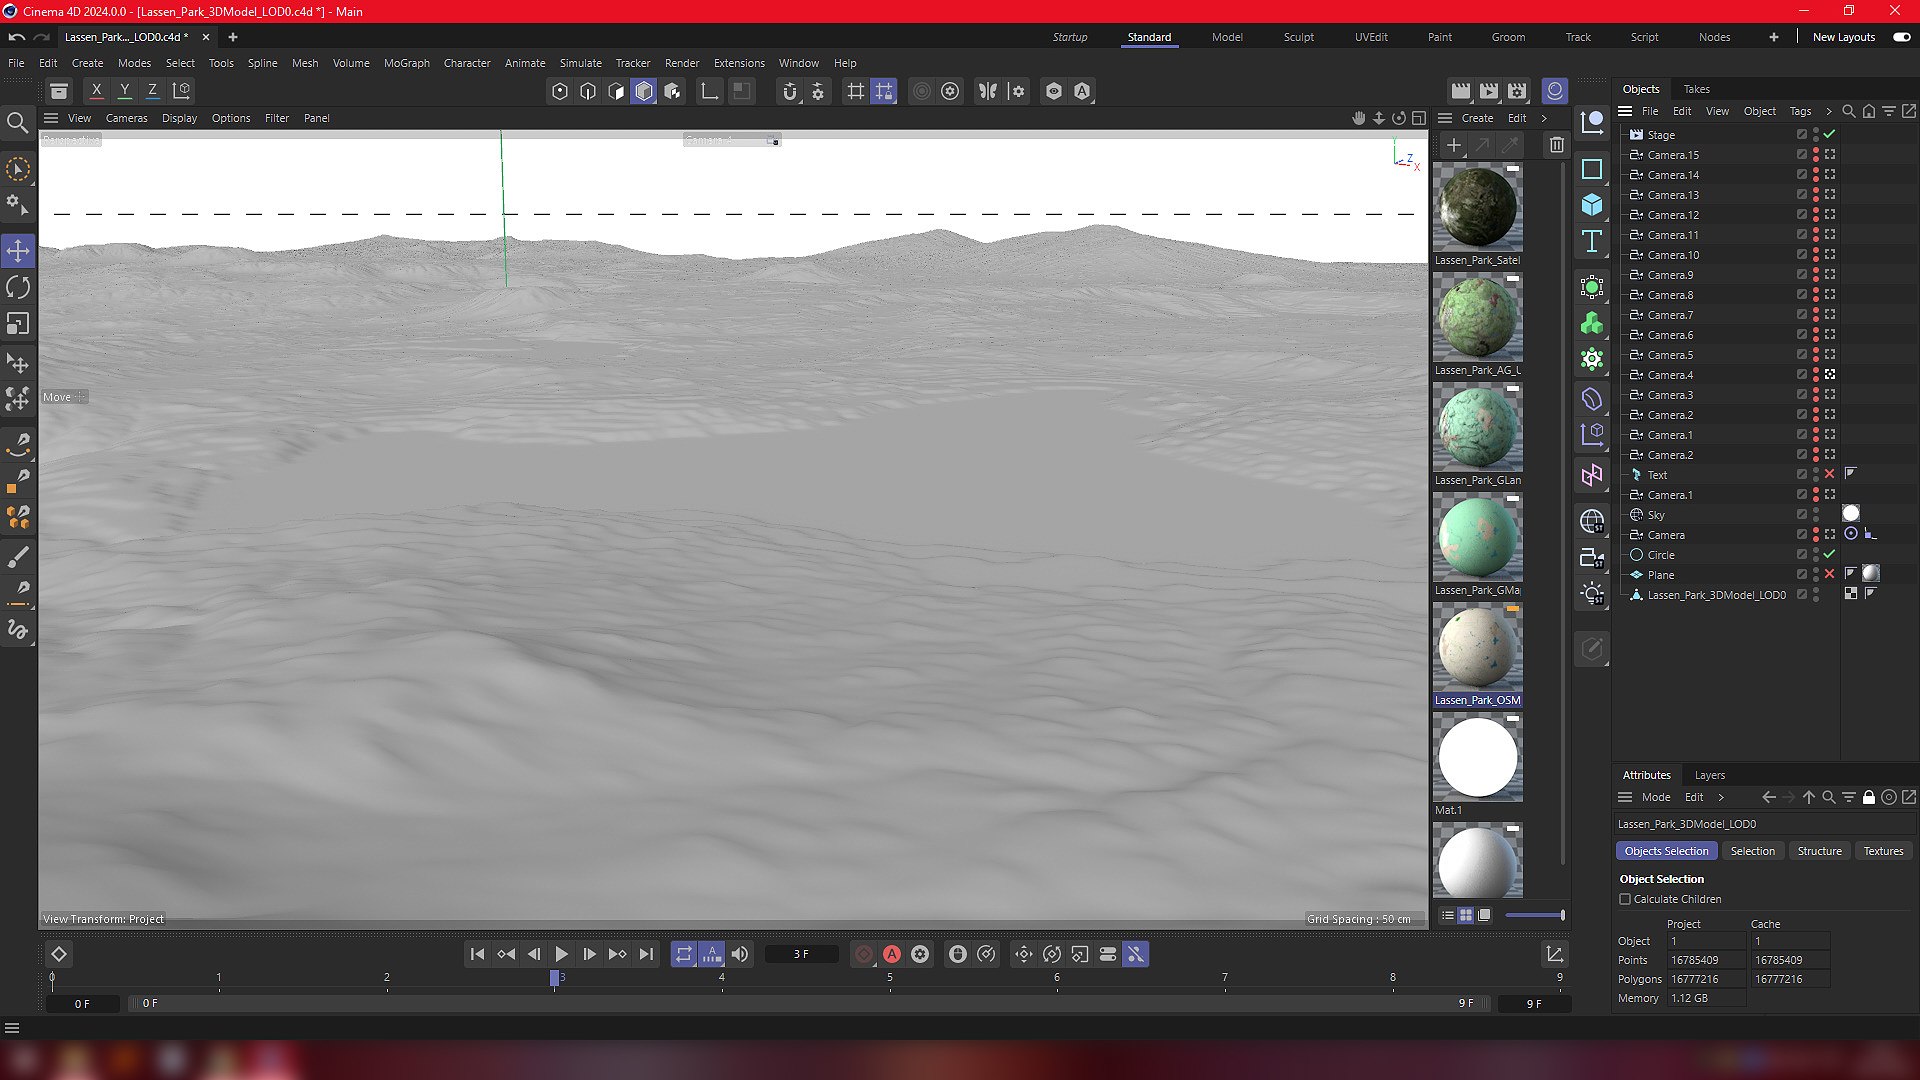
Task: Go to start of animation
Action: [x=477, y=954]
